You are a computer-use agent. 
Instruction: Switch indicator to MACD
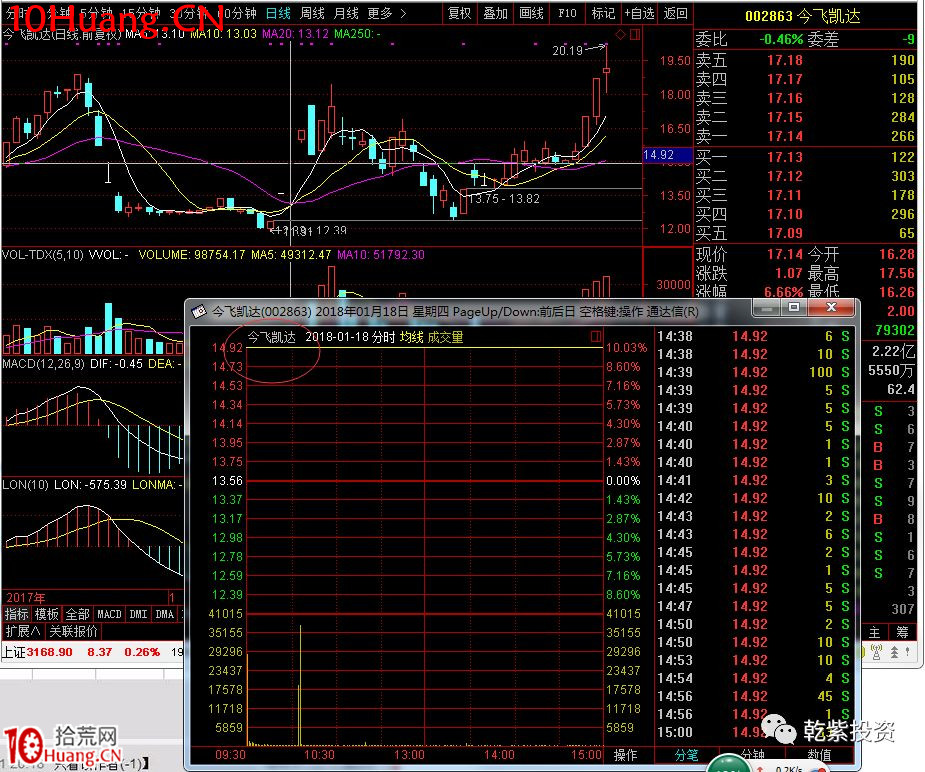[x=108, y=614]
